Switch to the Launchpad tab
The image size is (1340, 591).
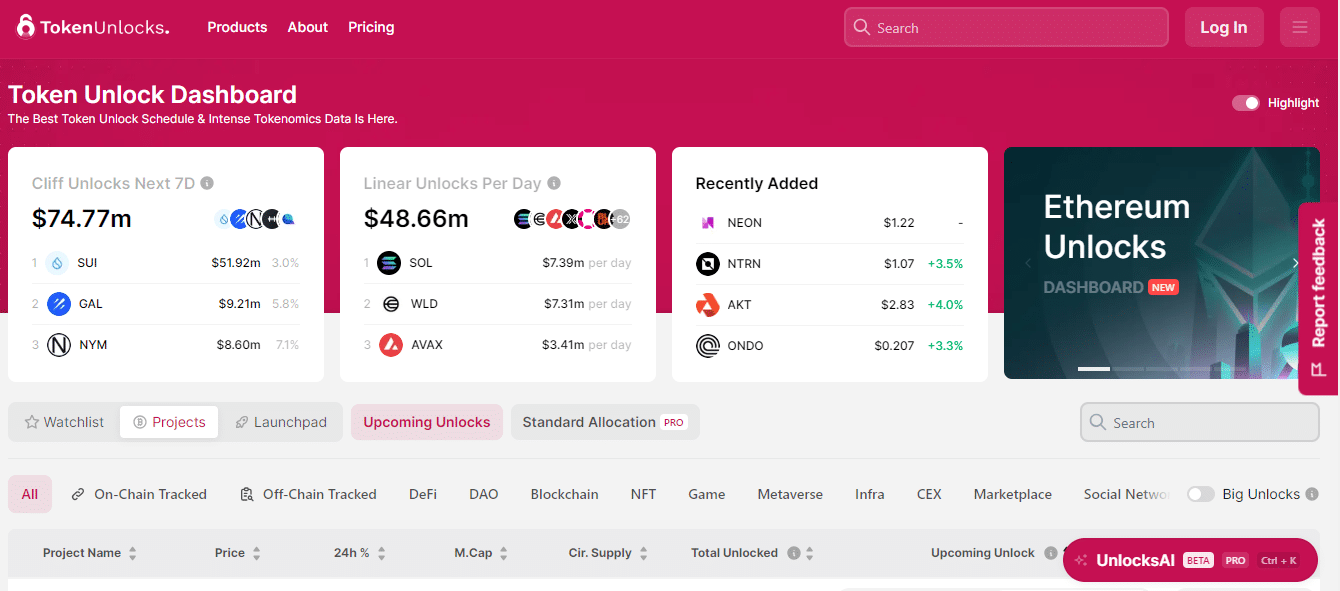(281, 422)
